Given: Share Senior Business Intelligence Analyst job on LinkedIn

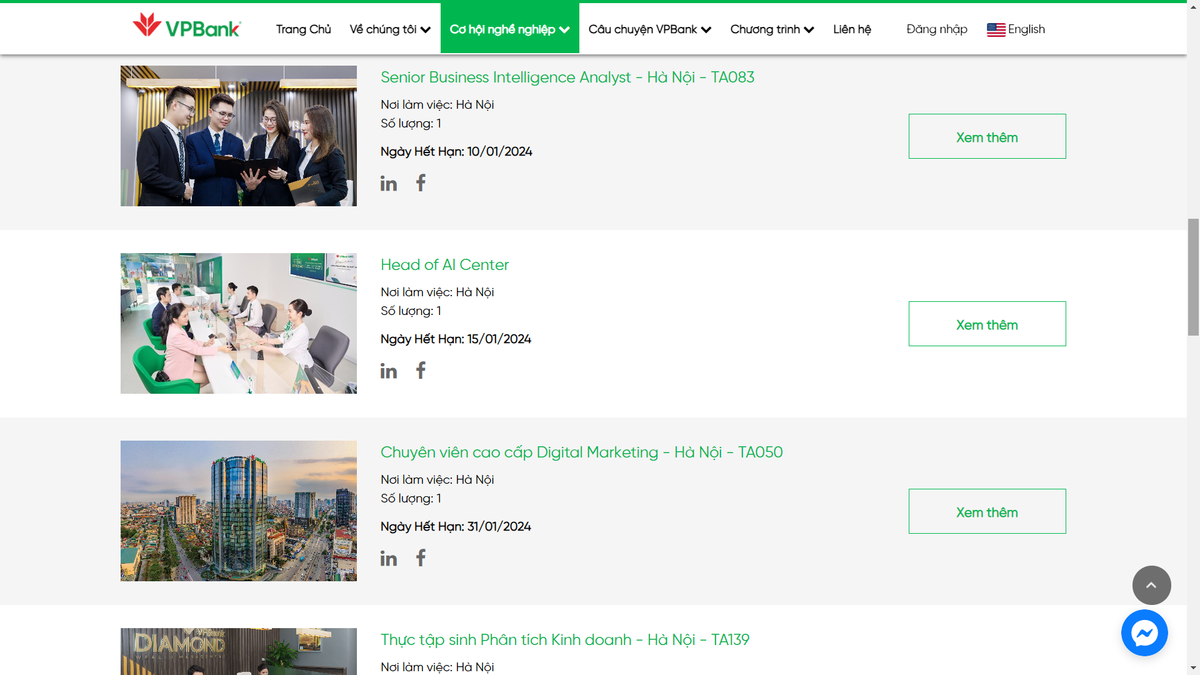Looking at the screenshot, I should (x=389, y=183).
